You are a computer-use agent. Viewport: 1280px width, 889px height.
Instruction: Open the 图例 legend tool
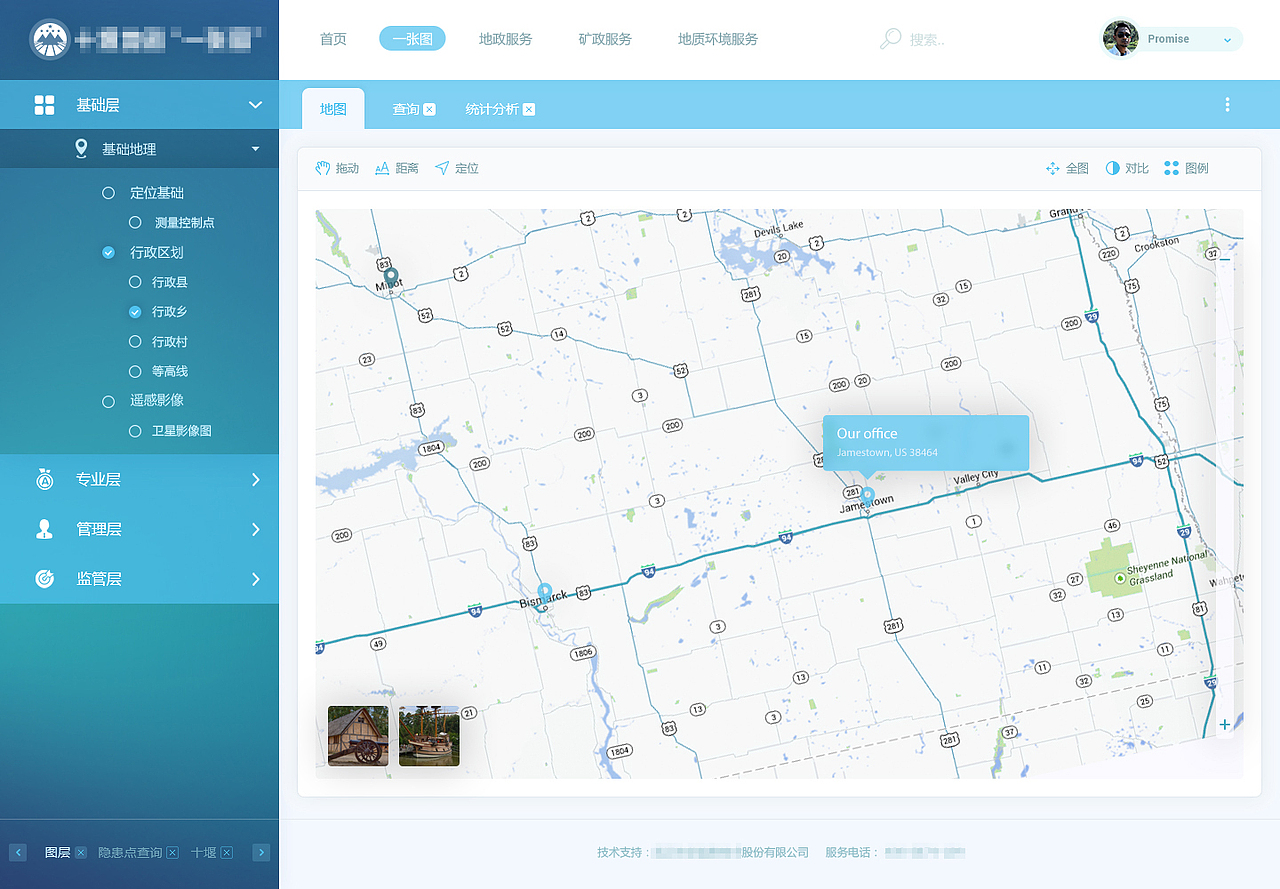tap(1187, 168)
